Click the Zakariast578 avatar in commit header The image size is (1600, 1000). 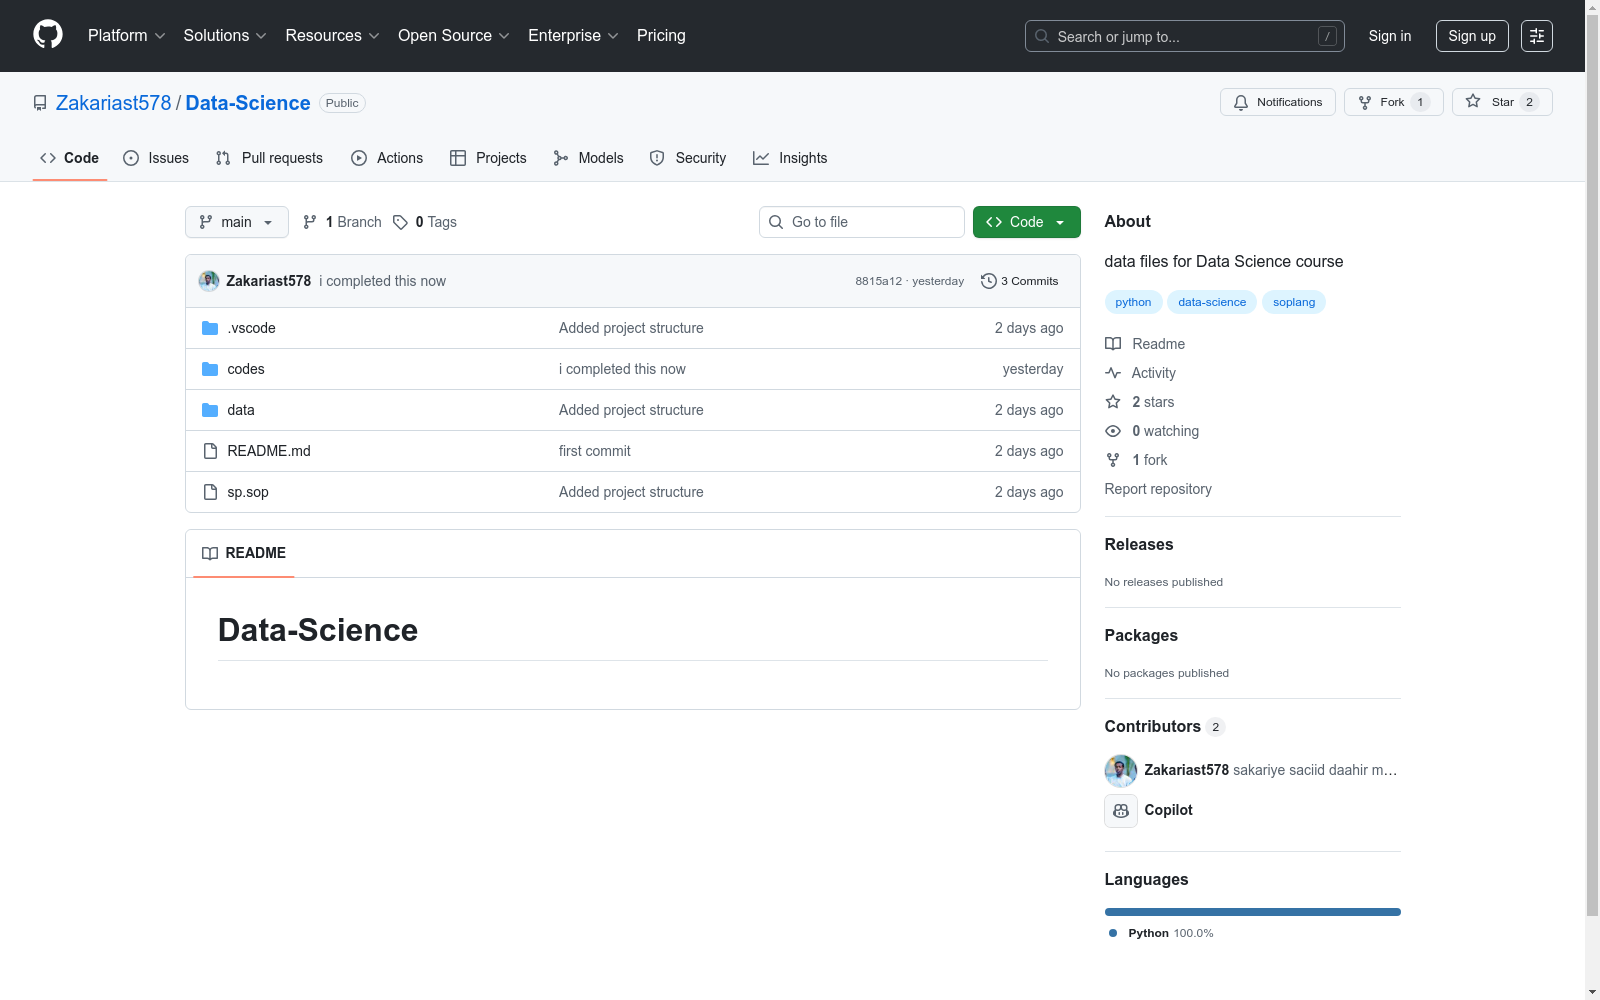(209, 281)
